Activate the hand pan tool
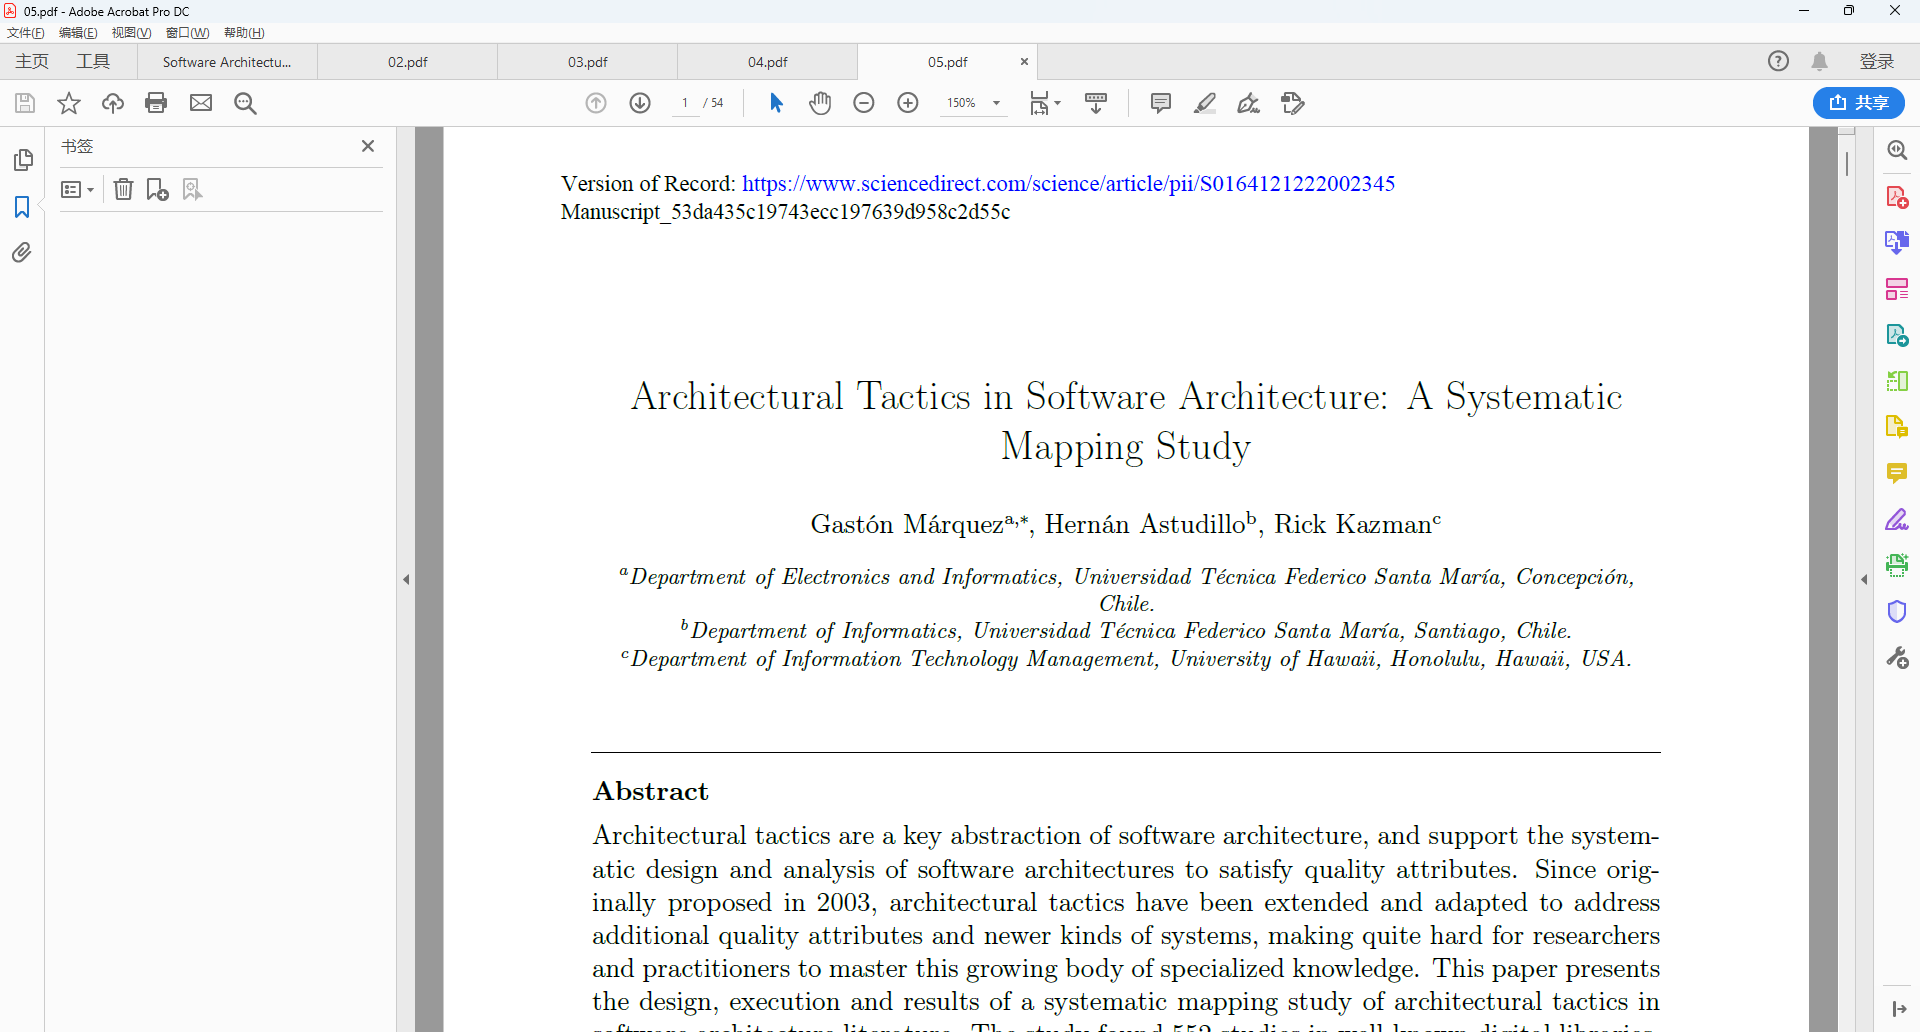This screenshot has width=1920, height=1032. [820, 103]
